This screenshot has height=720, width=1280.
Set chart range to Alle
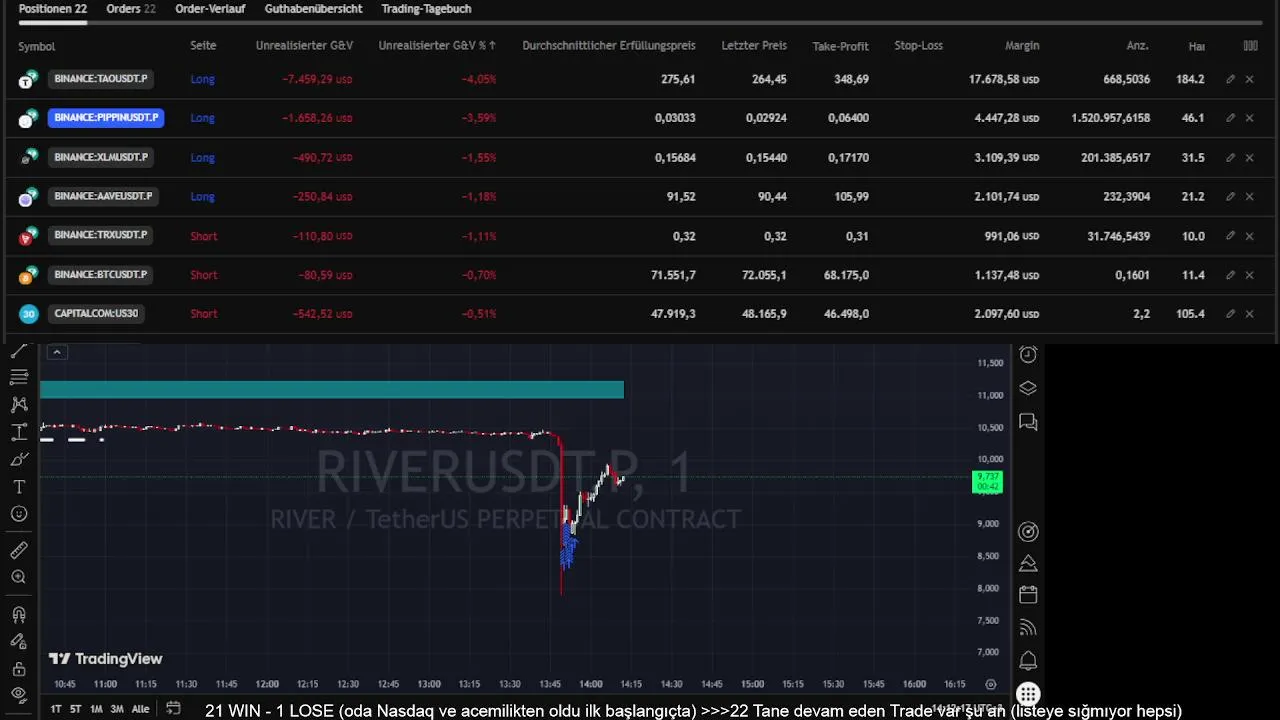pyautogui.click(x=140, y=709)
